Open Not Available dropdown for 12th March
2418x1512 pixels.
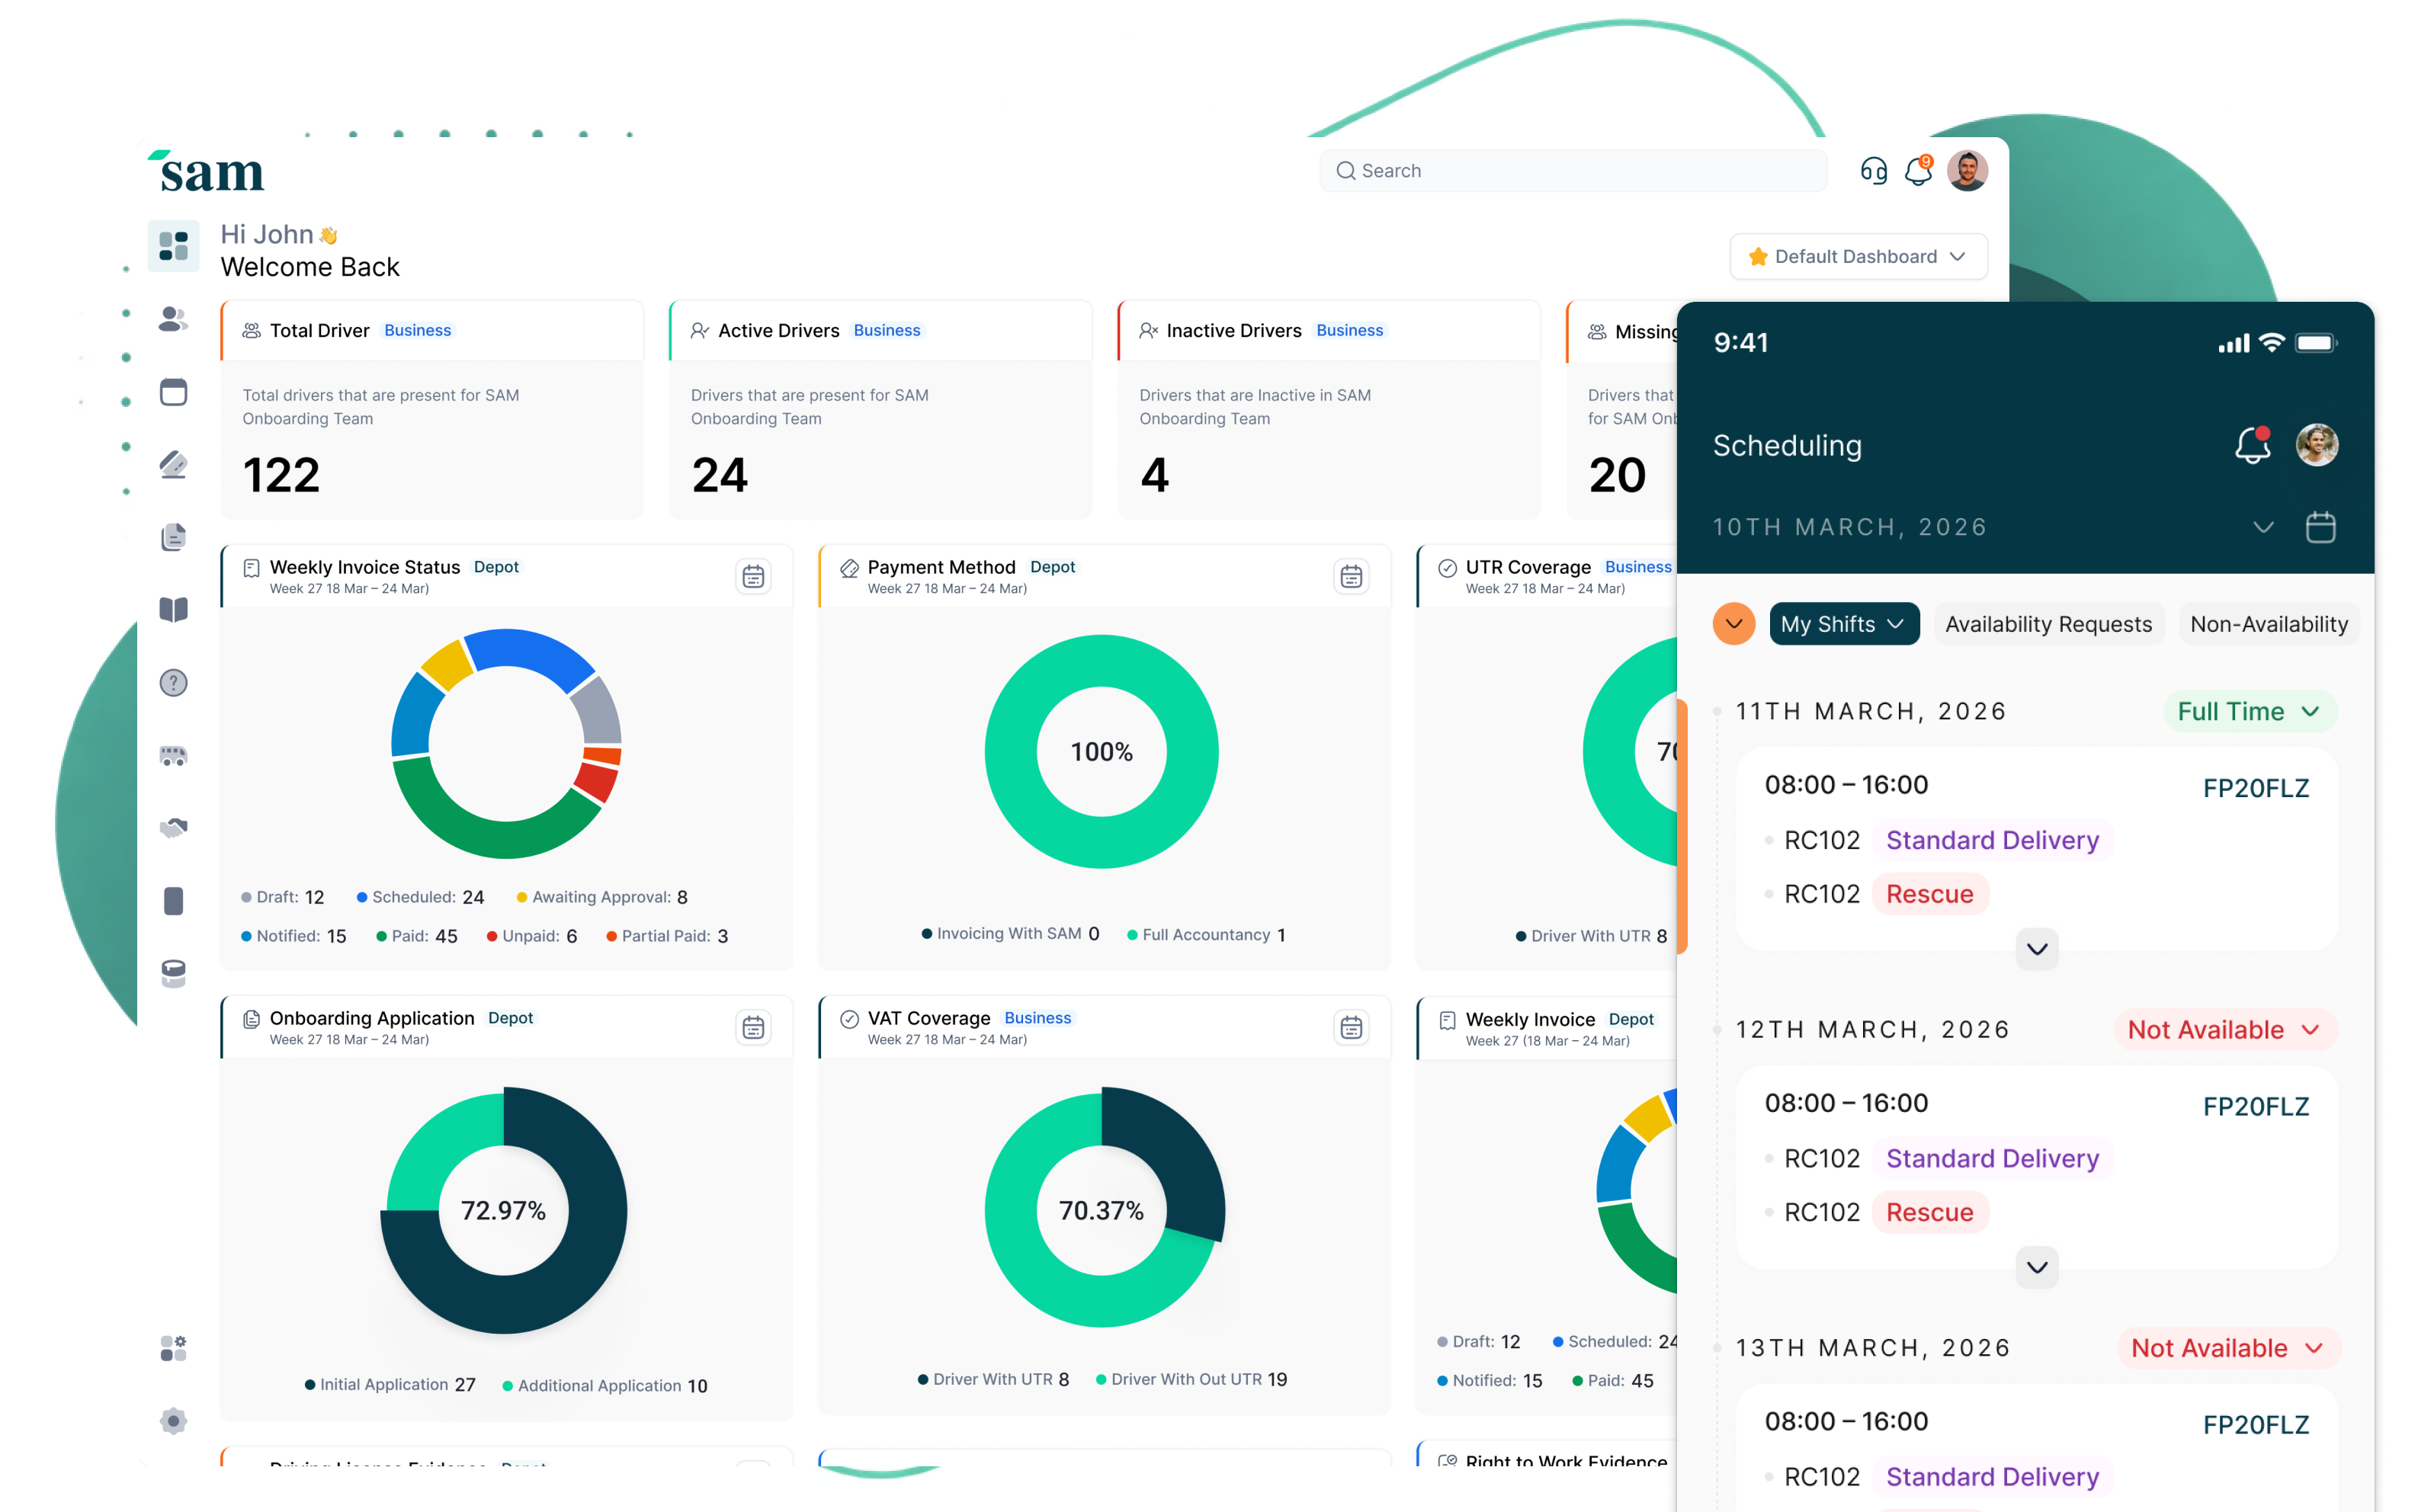pyautogui.click(x=2224, y=1030)
